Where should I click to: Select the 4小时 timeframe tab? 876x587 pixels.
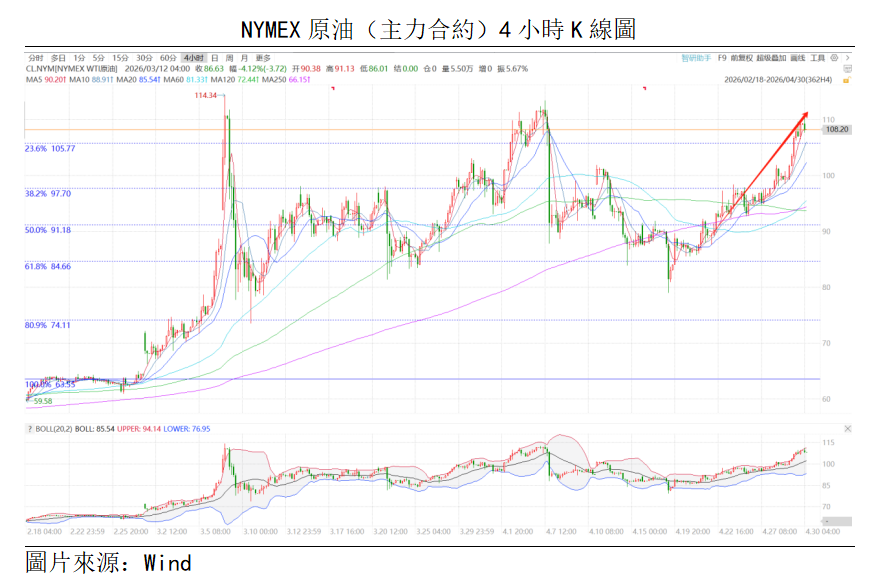(193, 58)
